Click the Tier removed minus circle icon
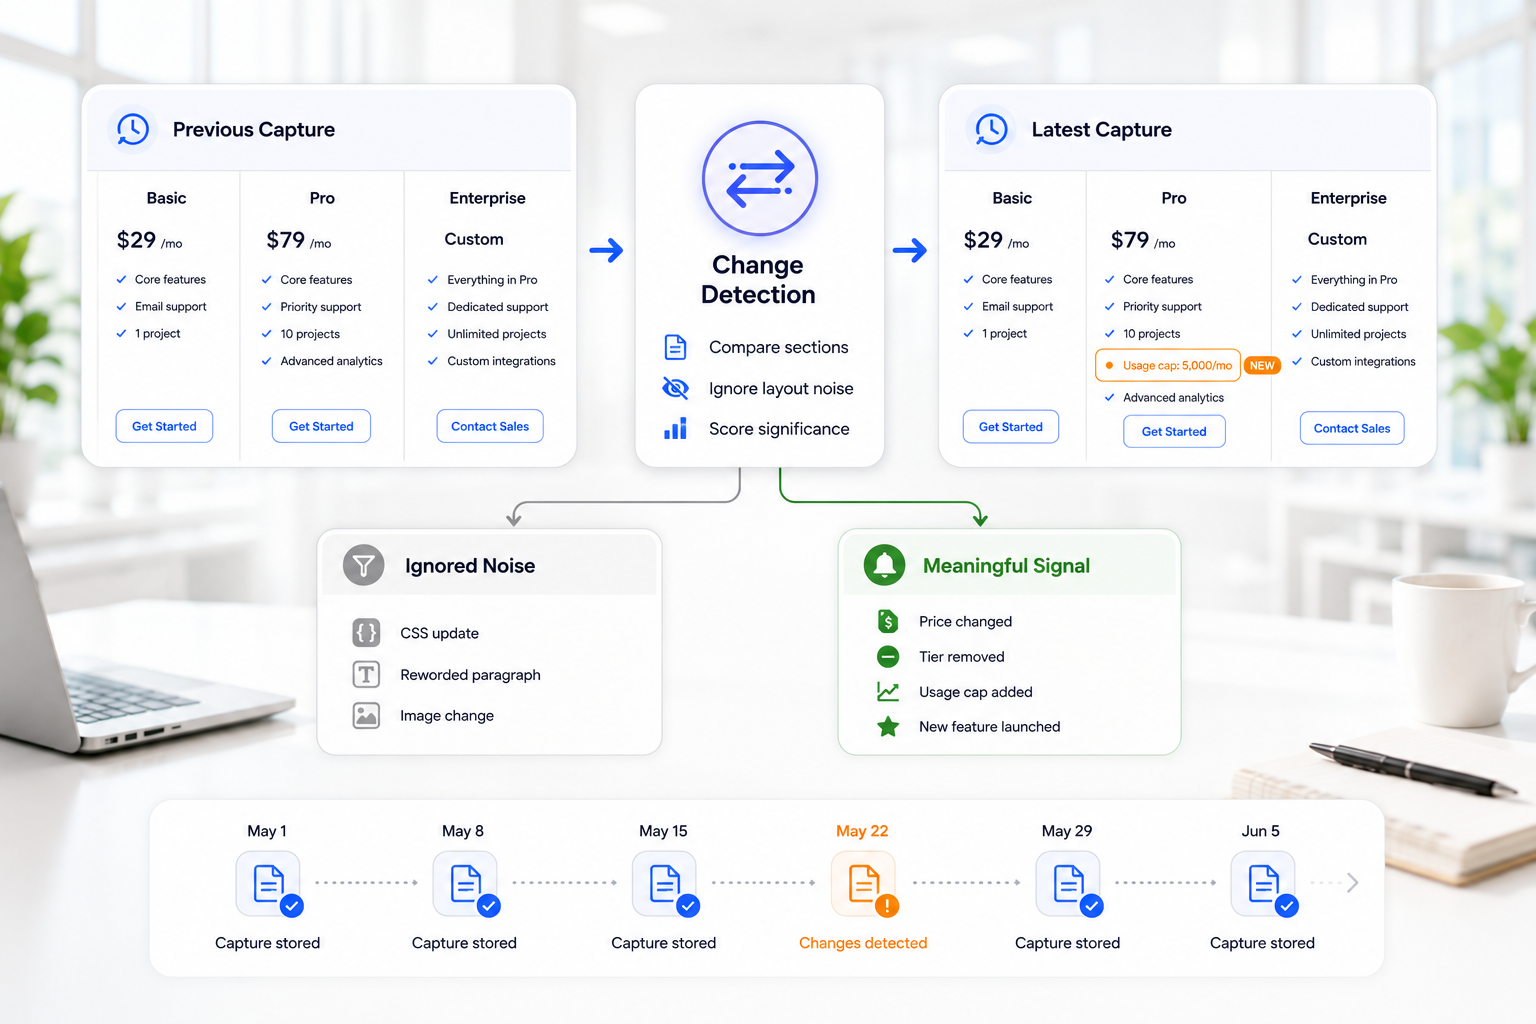Viewport: 1536px width, 1024px height. tap(888, 657)
